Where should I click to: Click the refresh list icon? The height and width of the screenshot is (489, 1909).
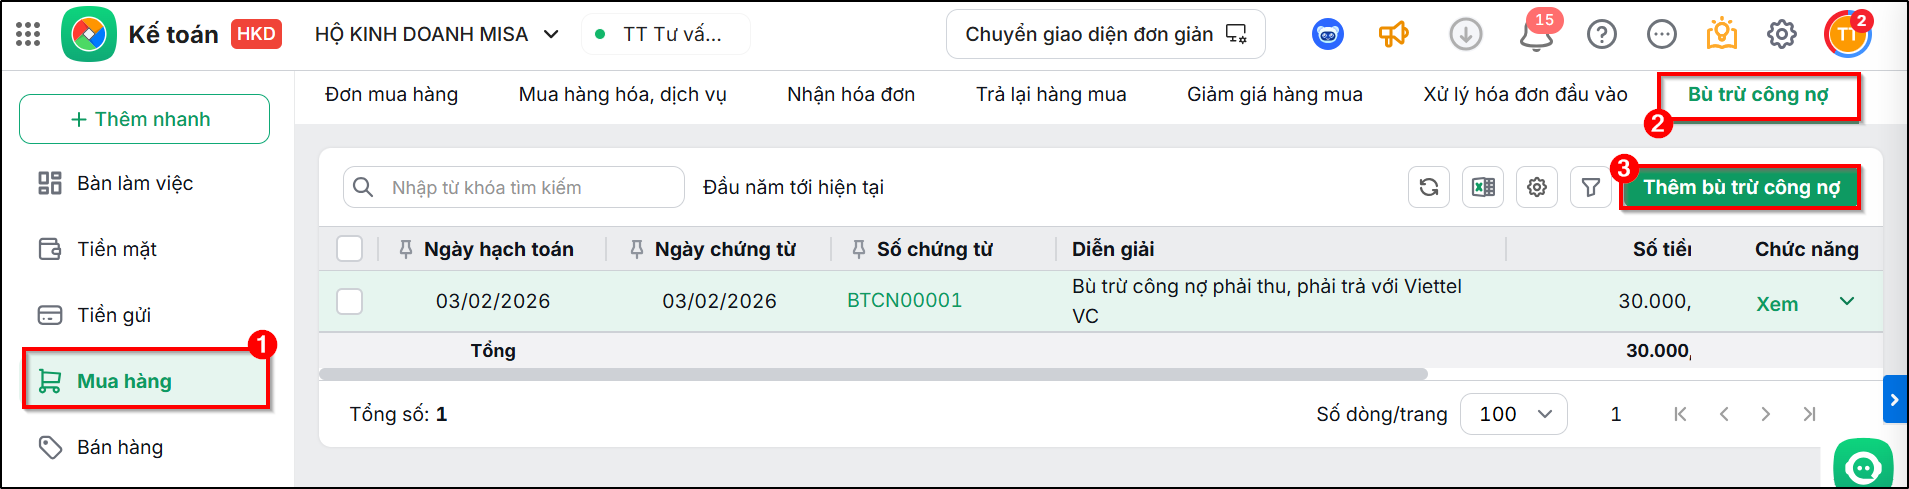[1429, 187]
